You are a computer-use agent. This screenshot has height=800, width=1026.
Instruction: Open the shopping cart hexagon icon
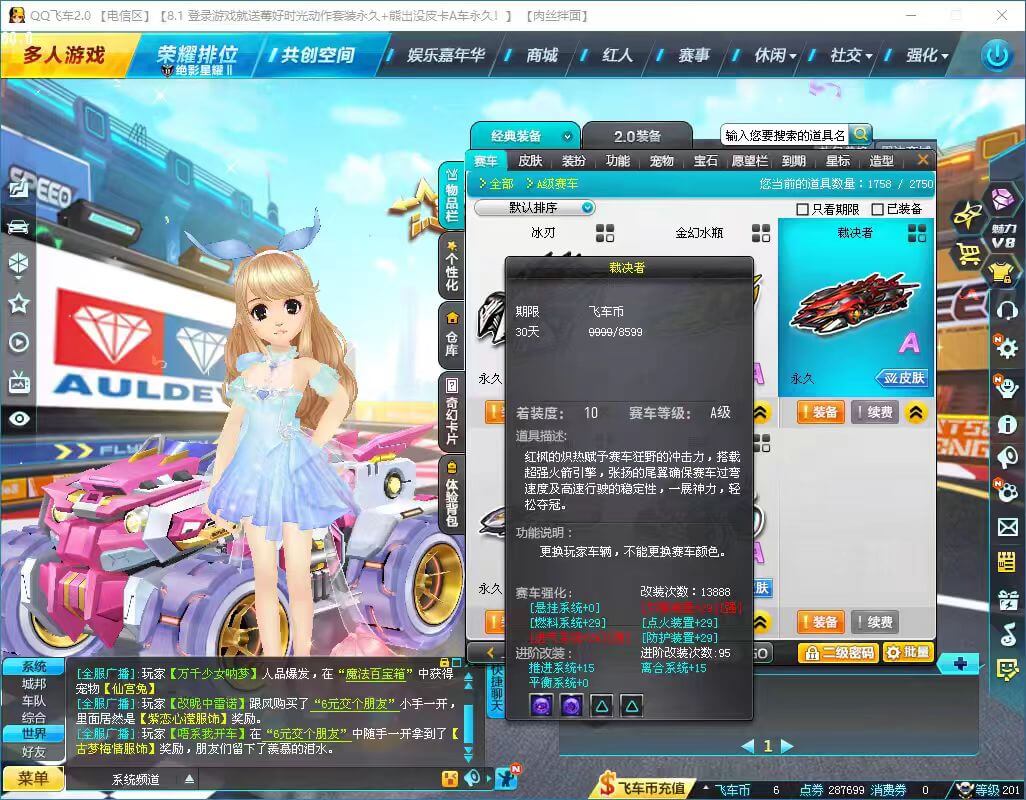pos(968,252)
